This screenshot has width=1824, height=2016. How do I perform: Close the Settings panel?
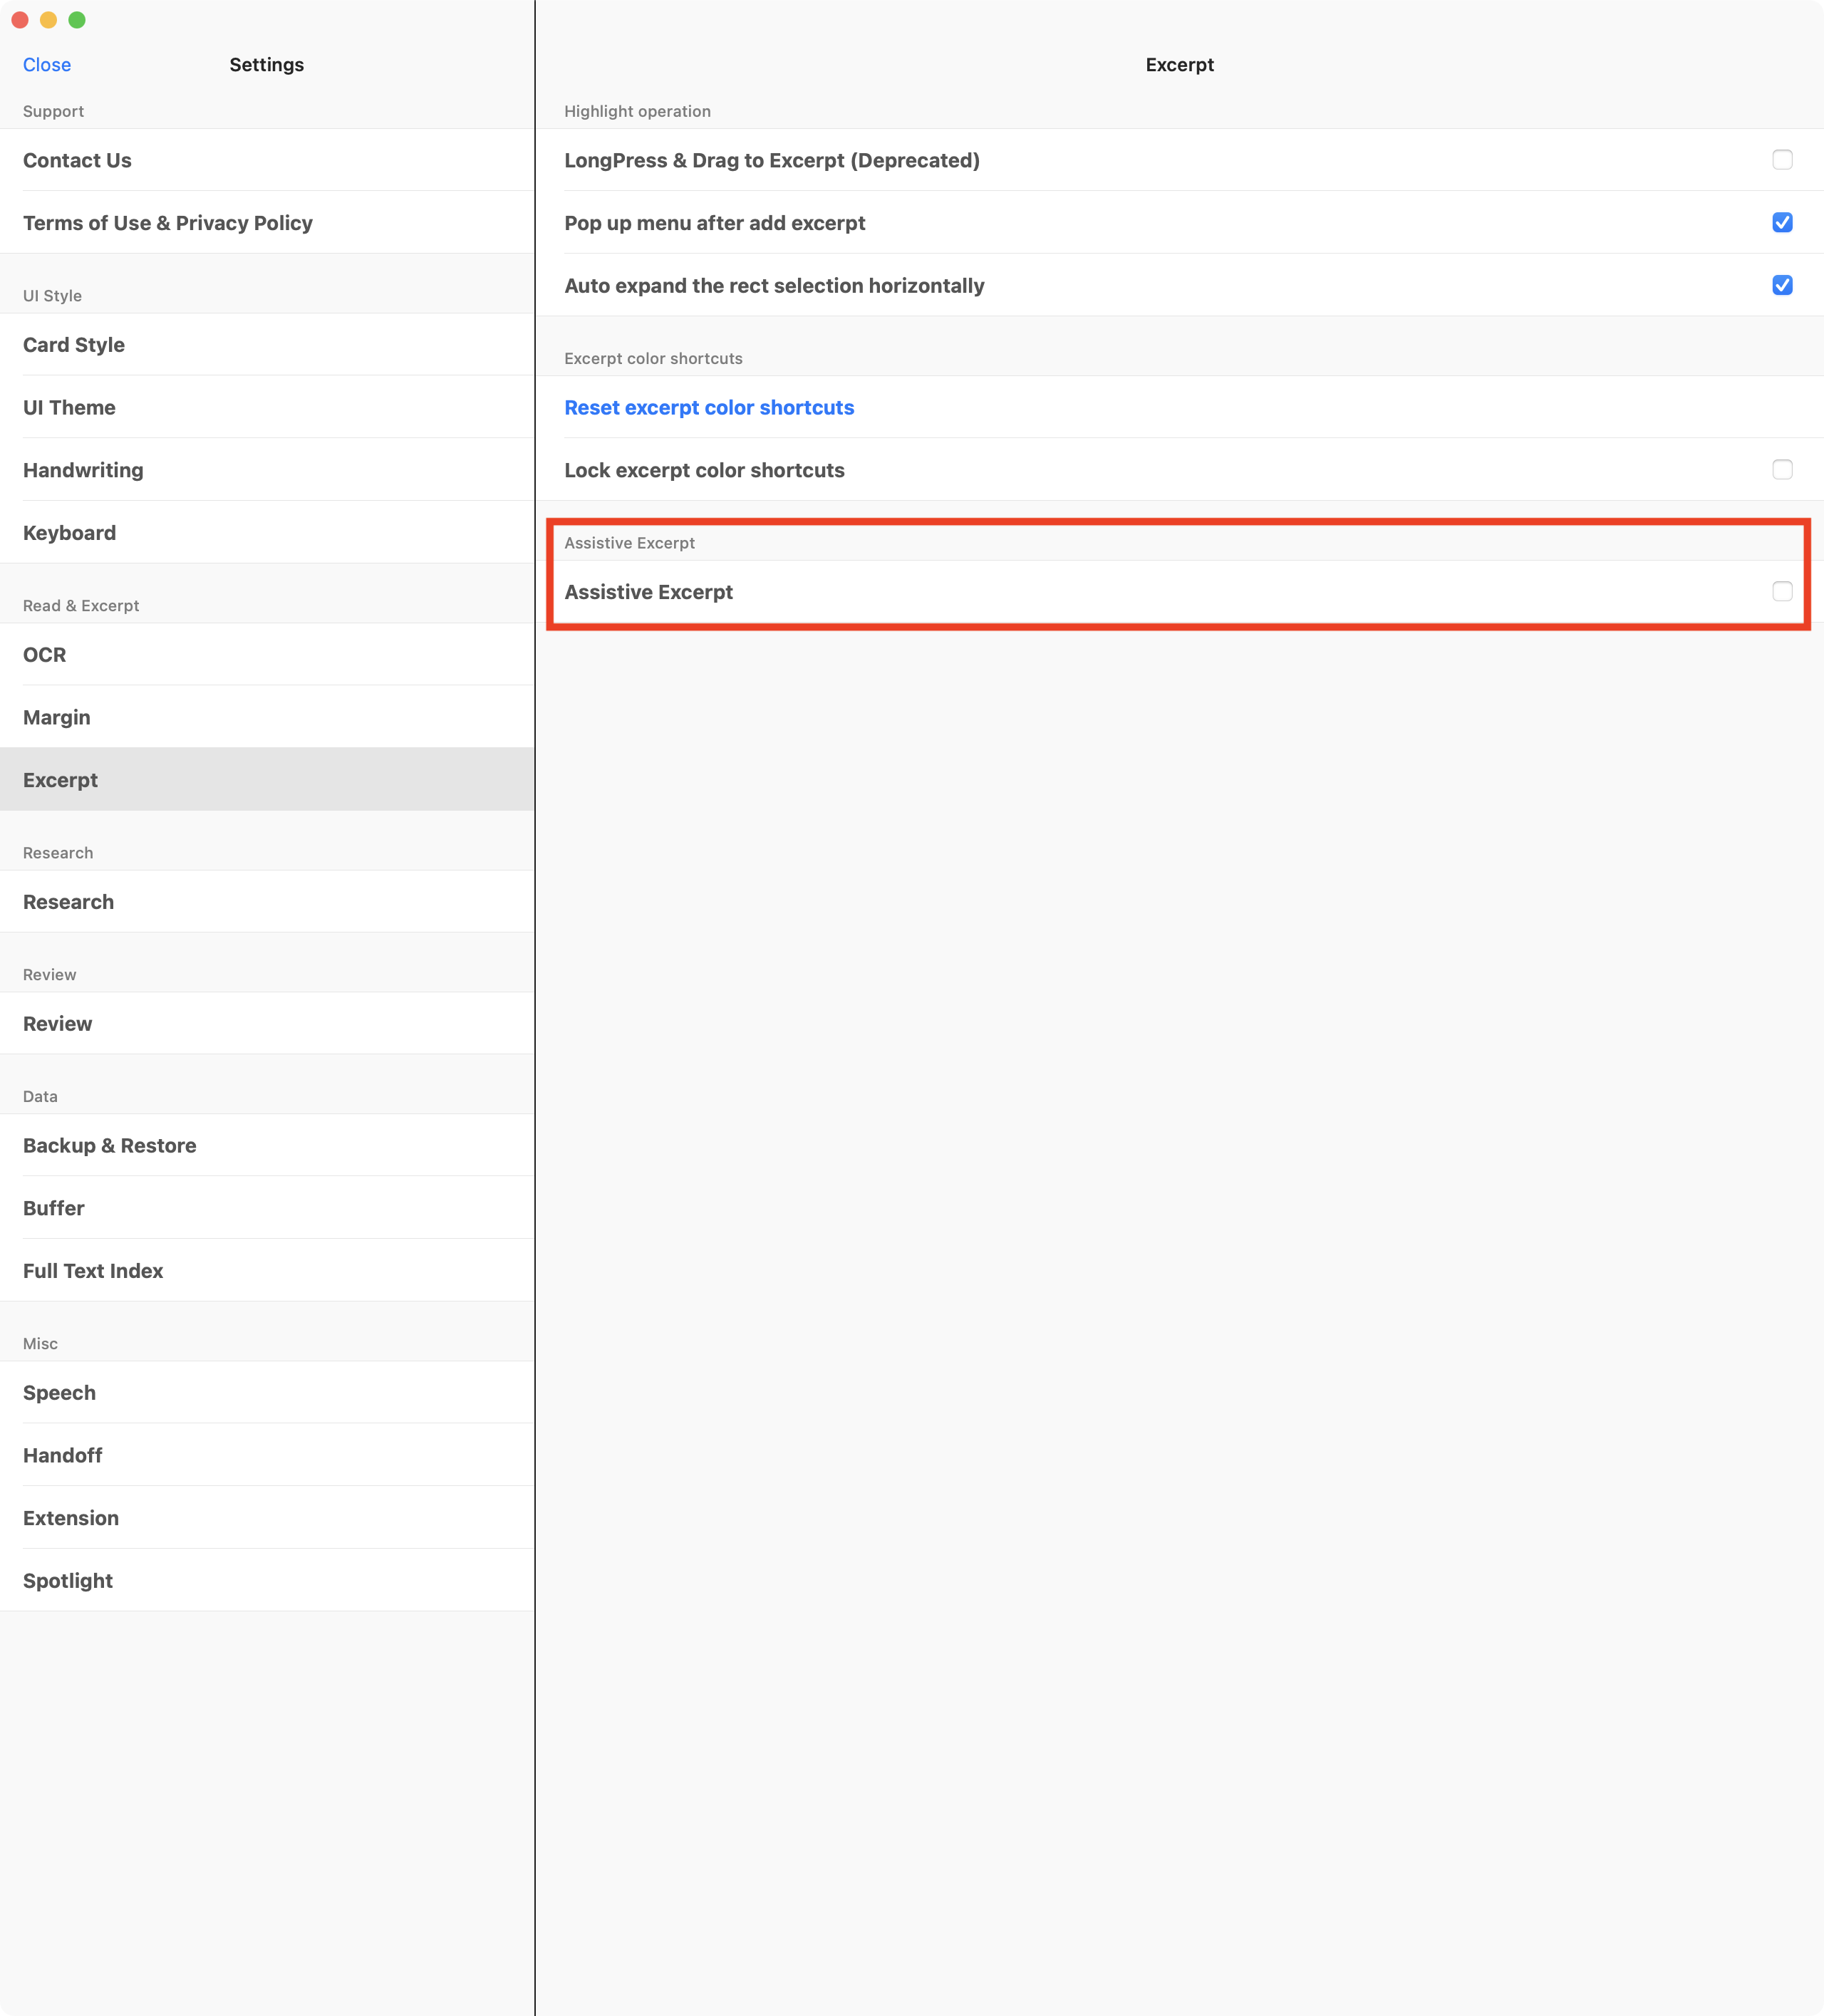(x=47, y=65)
